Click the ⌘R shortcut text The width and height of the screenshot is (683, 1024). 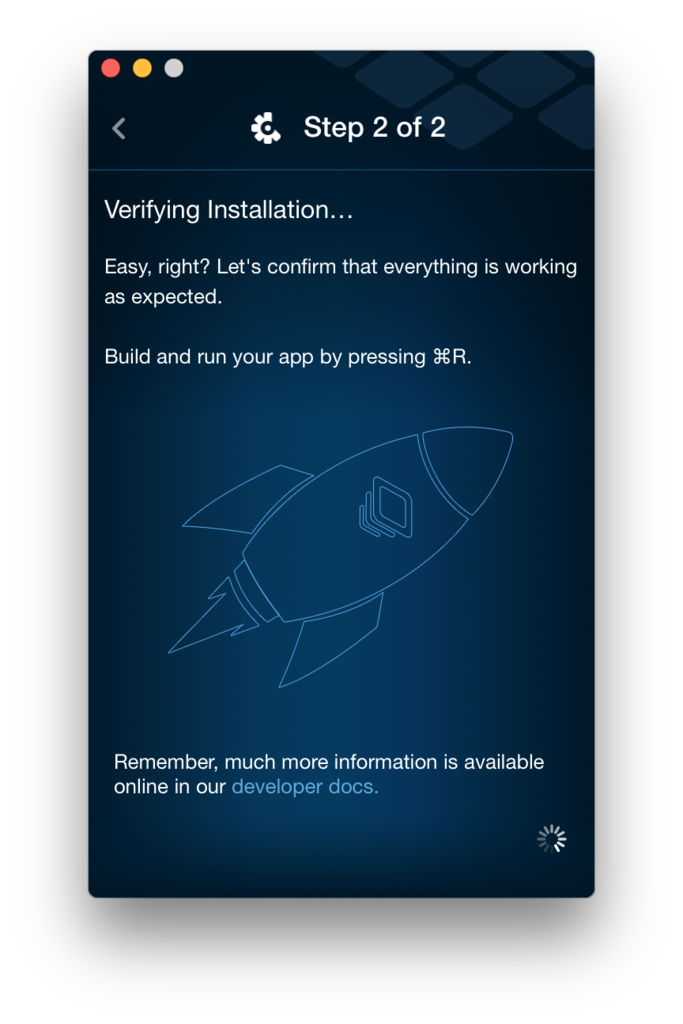coord(452,357)
